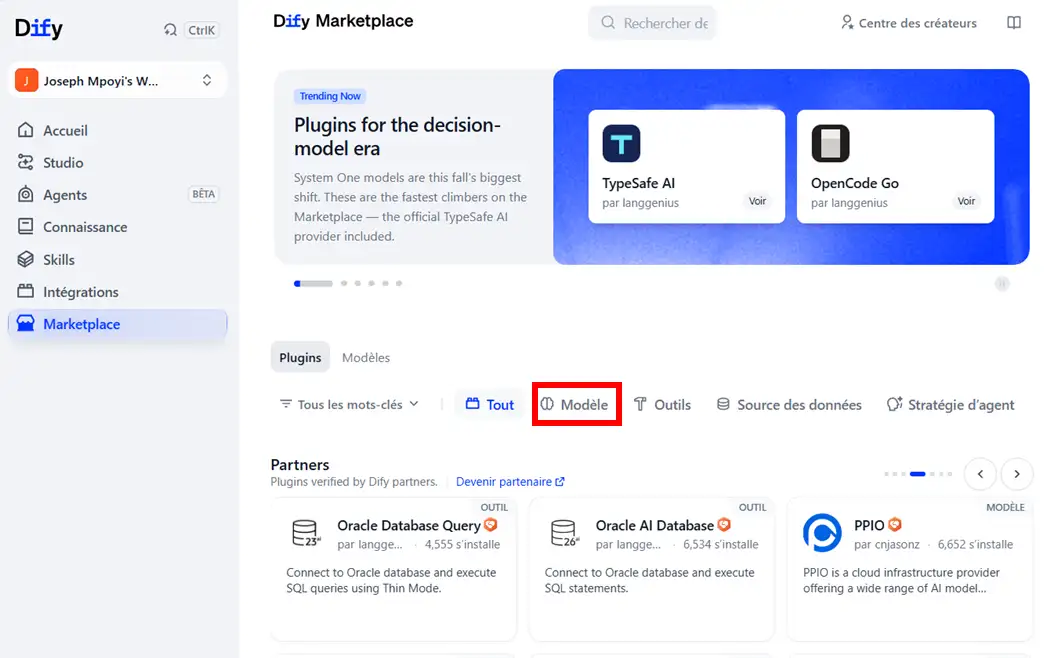Viewport: 1050px width, 658px height.
Task: Select the Outils category filter
Action: click(x=662, y=404)
